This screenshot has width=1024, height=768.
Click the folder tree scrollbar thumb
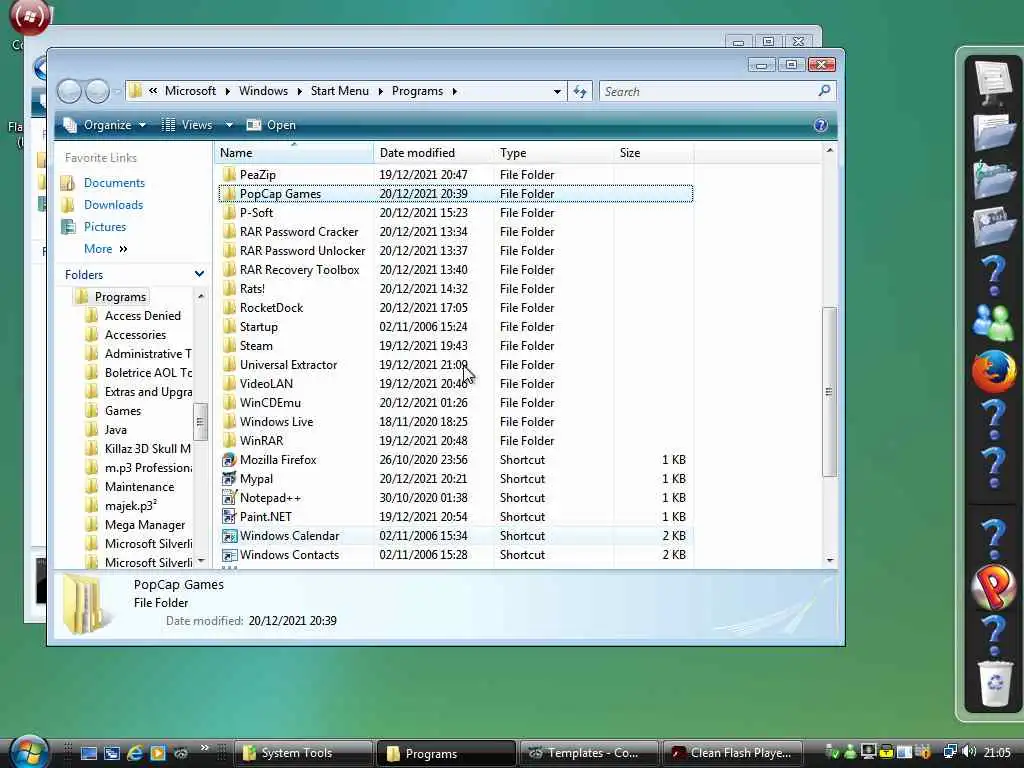coord(200,422)
